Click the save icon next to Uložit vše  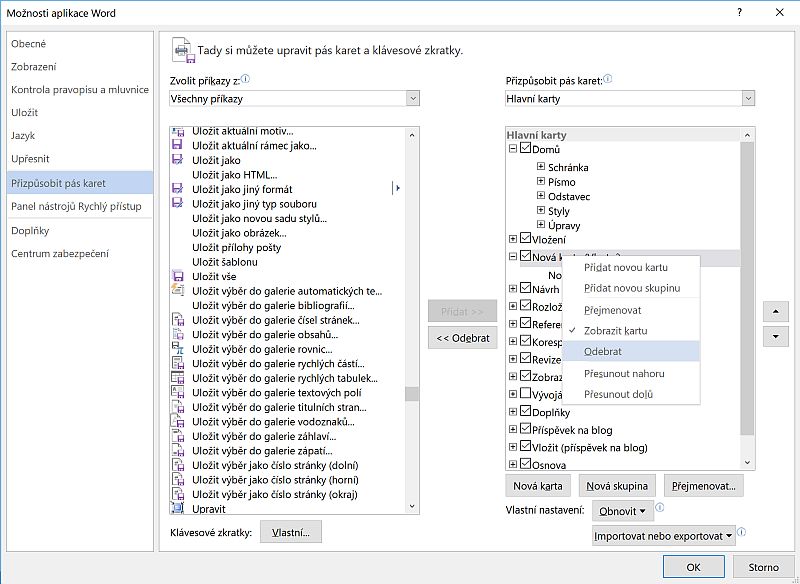coord(178,276)
